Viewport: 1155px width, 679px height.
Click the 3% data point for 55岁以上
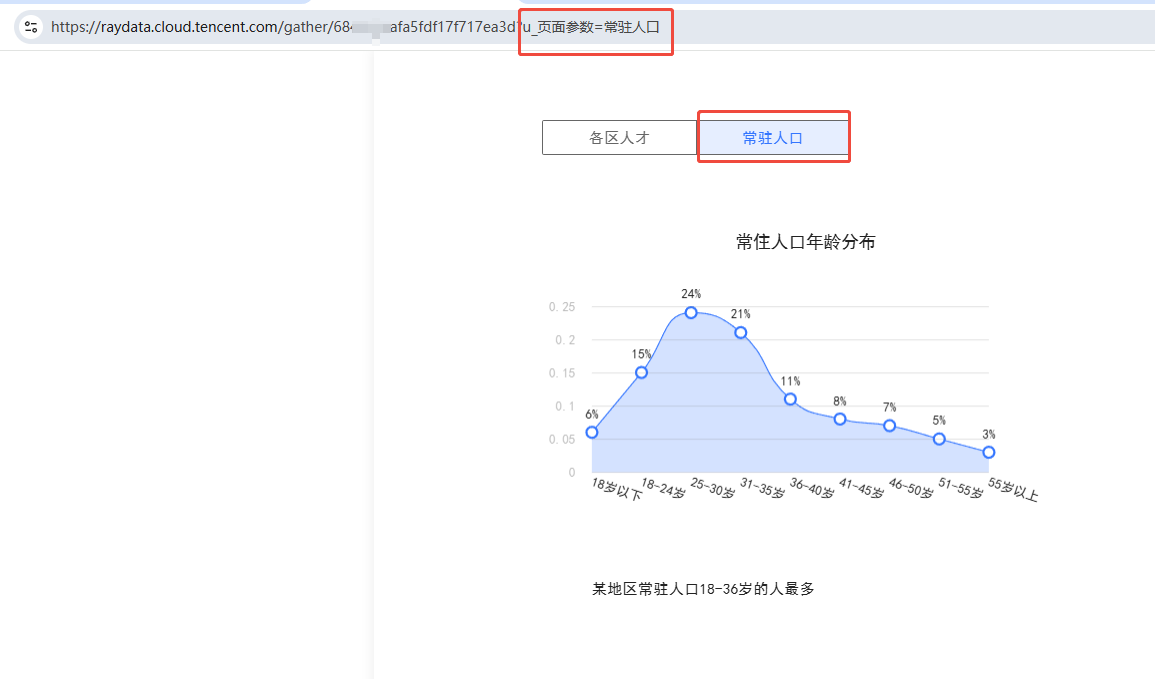point(989,452)
